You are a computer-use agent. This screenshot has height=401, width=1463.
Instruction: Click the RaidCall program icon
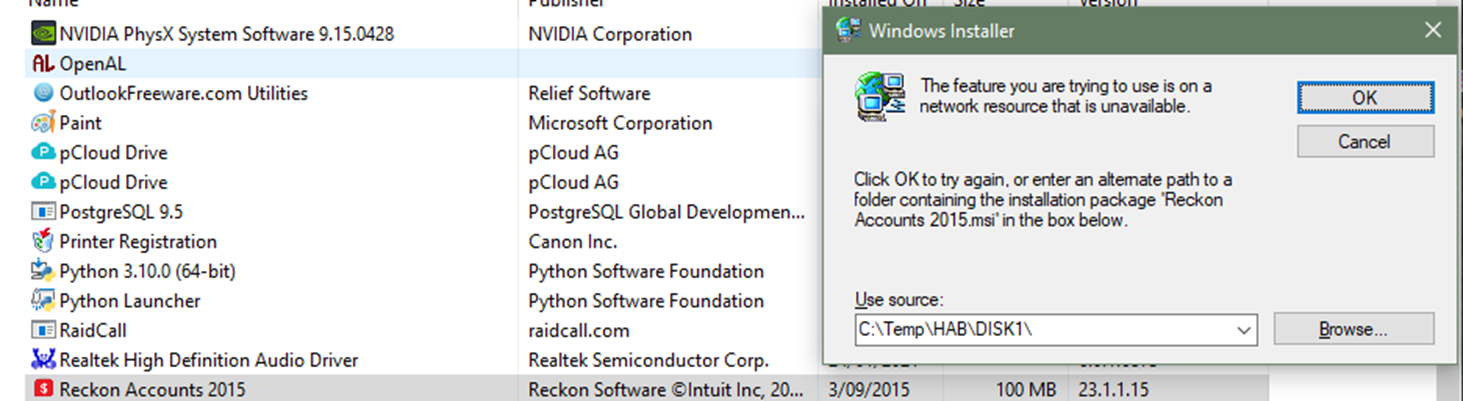43,330
